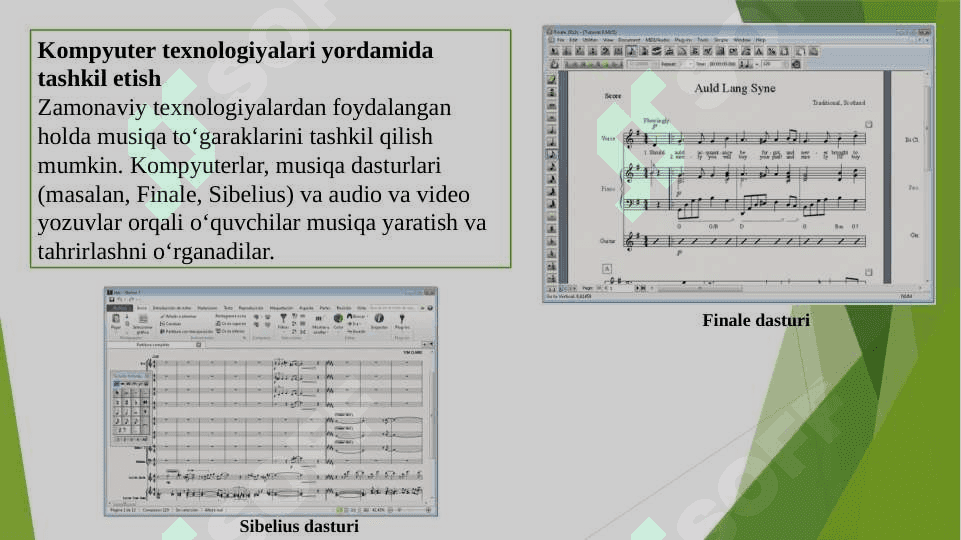This screenshot has width=961, height=540.
Task: Switch to the Notaciones tab in Sibelius
Action: pyautogui.click(x=207, y=308)
